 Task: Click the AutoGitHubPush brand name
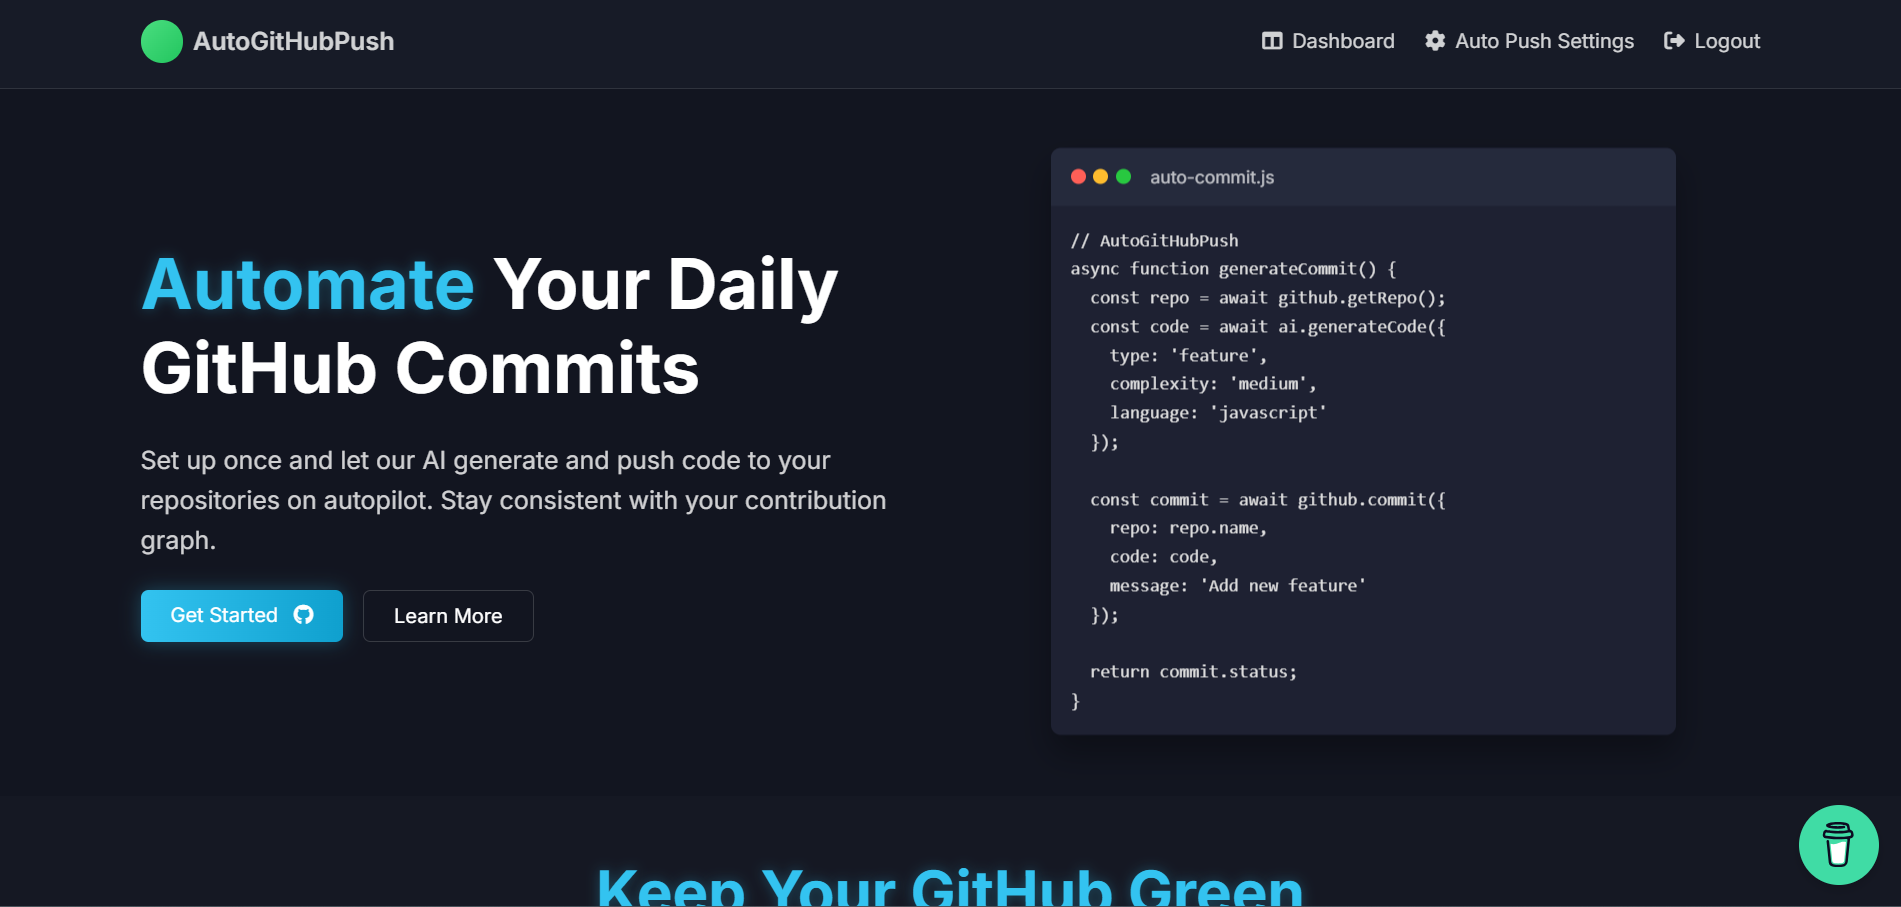point(293,42)
